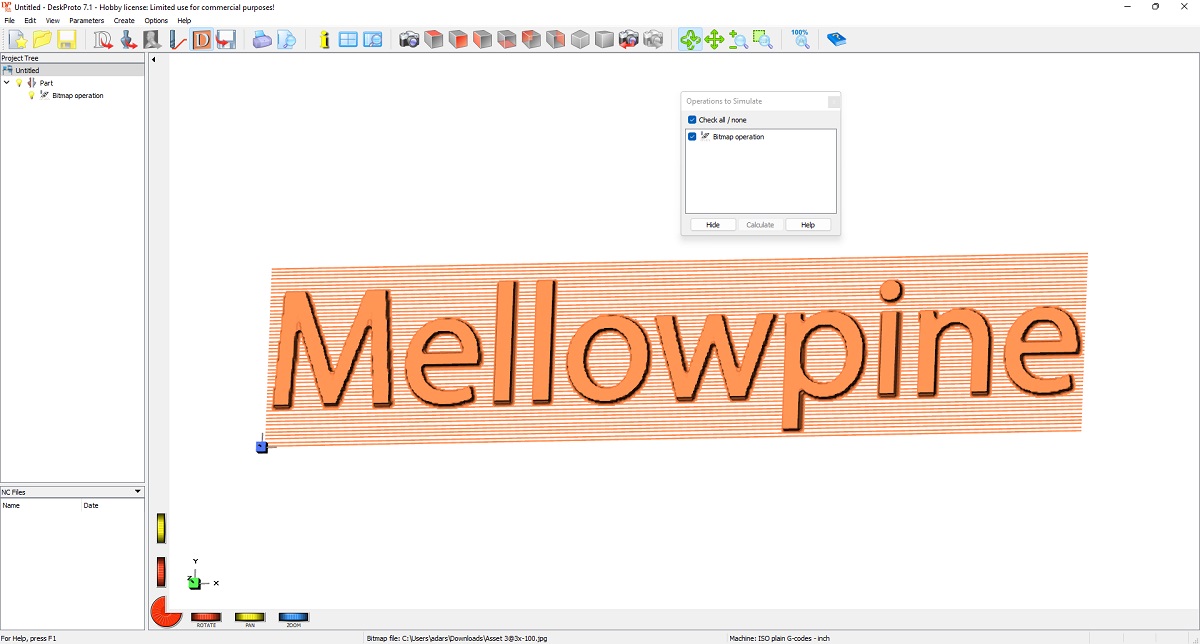Select the green rotate view mouse tool

point(690,40)
